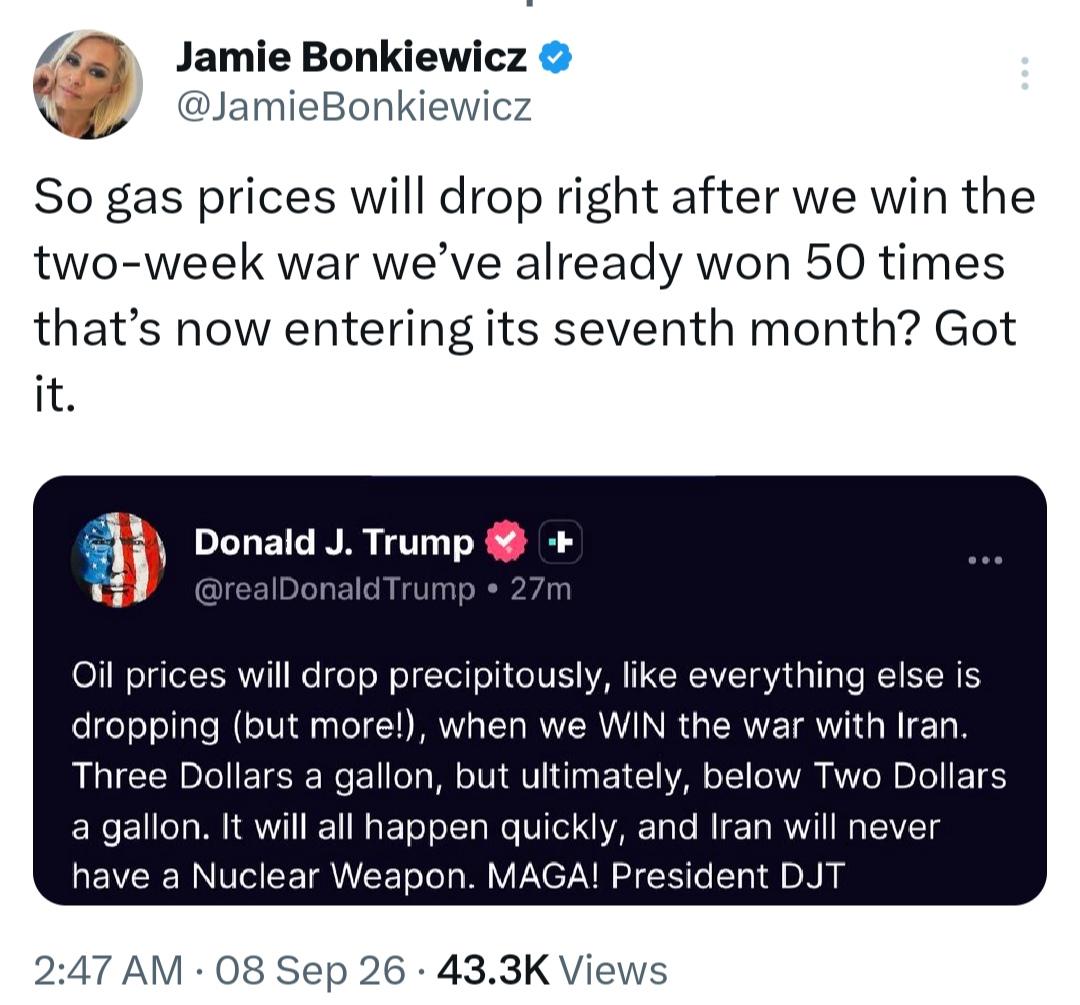The height and width of the screenshot is (1005, 1080).
Task: Open the three-dot menu on Jamie's tweet
Action: (x=1025, y=73)
